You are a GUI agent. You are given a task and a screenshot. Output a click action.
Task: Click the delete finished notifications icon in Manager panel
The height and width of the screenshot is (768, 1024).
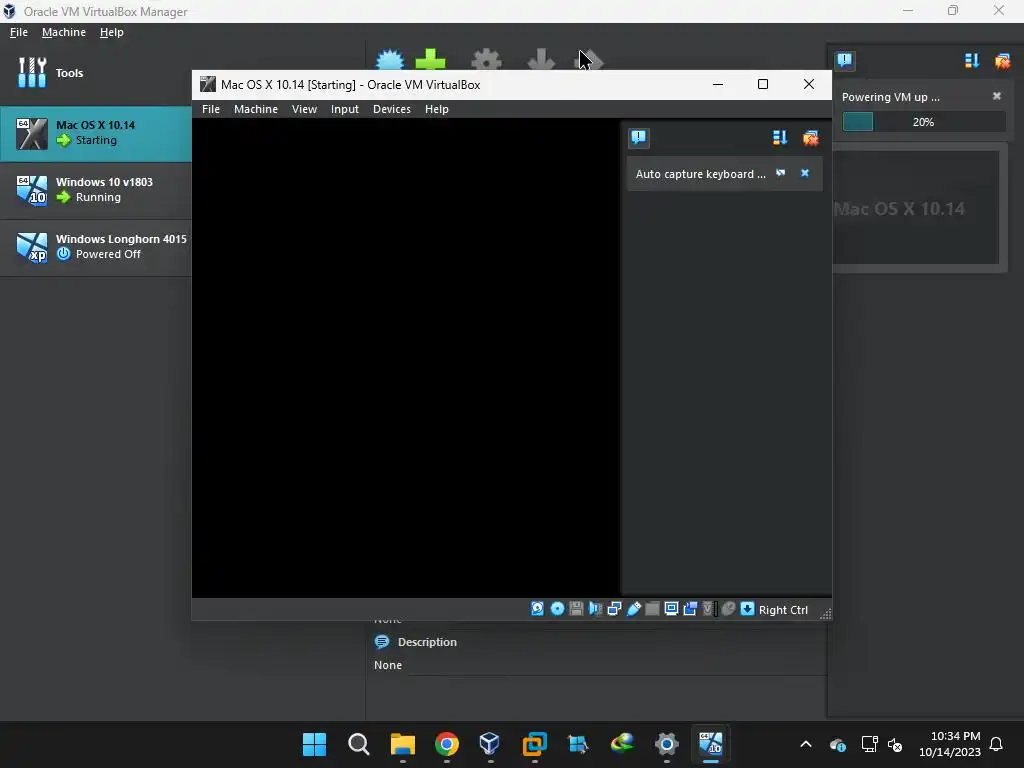click(1002, 61)
